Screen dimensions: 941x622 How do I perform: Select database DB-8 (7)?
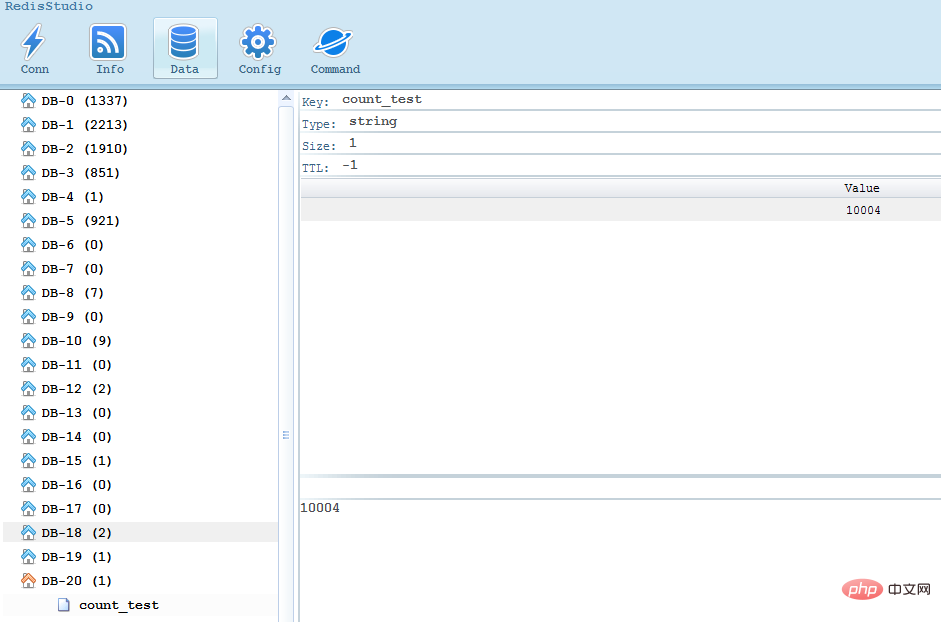coord(72,293)
